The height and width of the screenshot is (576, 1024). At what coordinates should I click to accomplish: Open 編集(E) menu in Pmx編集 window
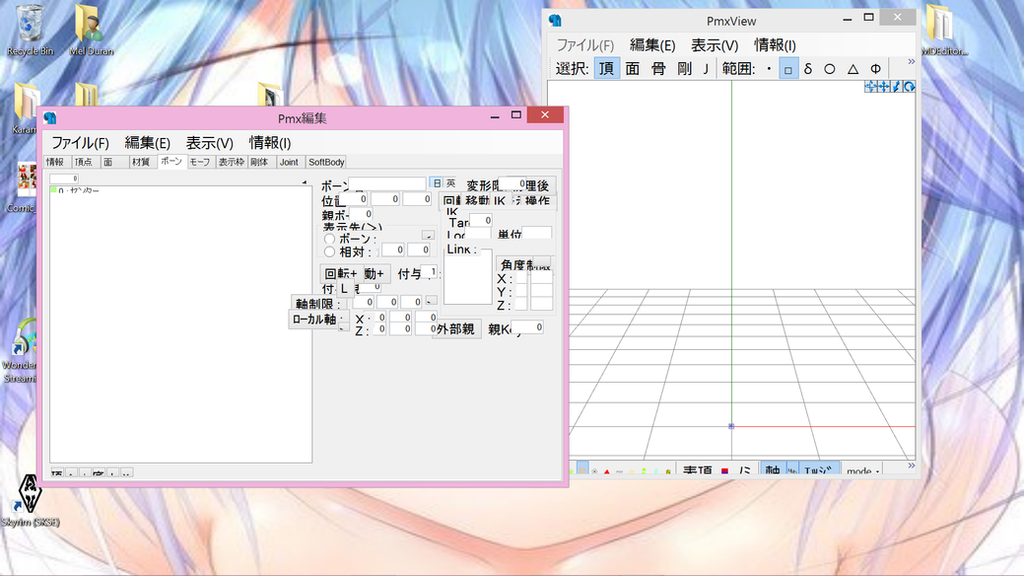point(147,142)
